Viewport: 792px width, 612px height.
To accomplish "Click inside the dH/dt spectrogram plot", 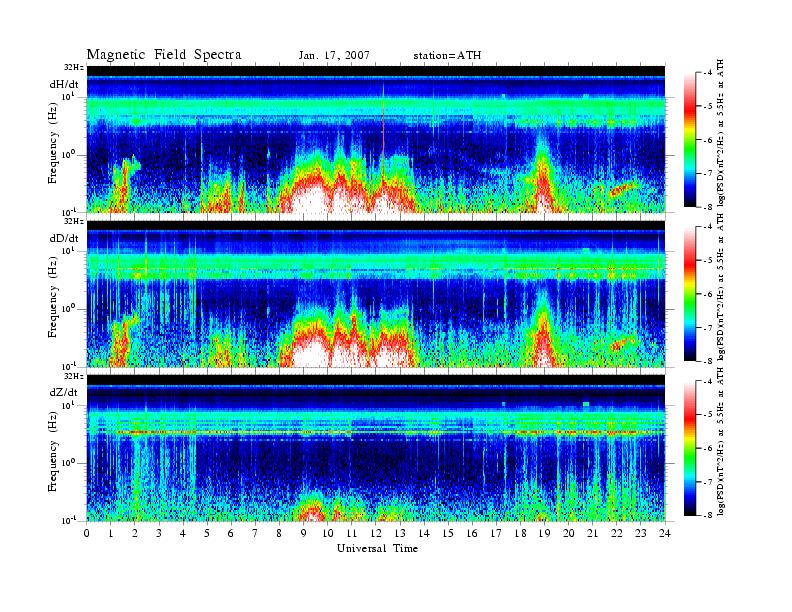I will 376,139.
